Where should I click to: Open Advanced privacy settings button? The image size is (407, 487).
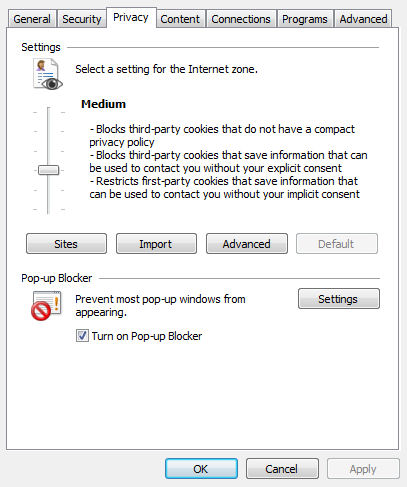click(x=247, y=244)
